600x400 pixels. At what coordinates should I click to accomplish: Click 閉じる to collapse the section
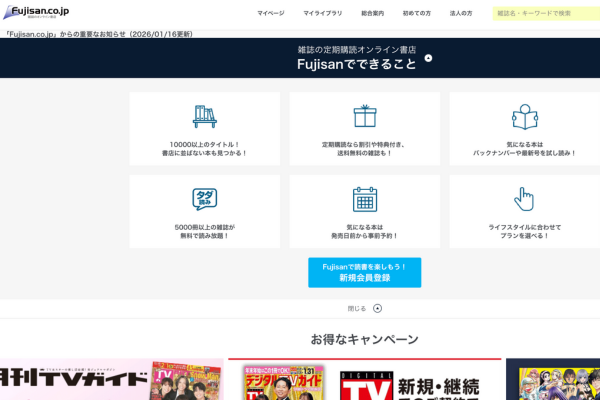point(364,309)
